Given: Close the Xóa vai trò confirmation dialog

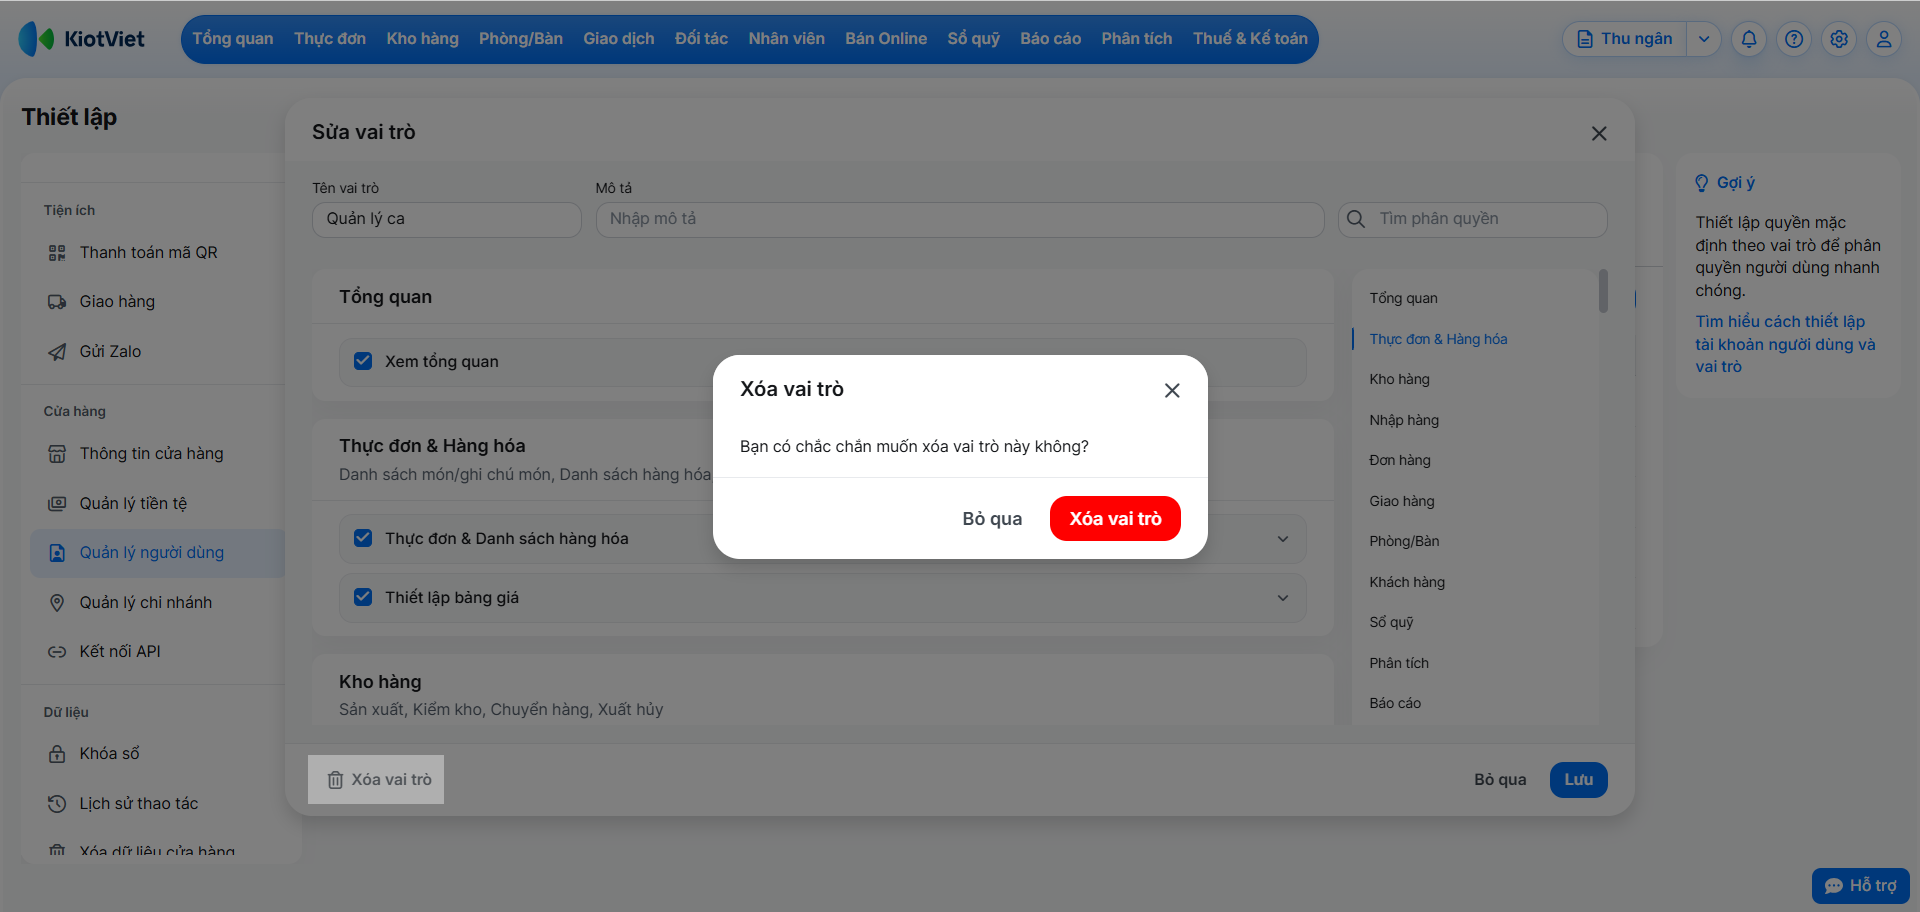Looking at the screenshot, I should coord(1172,390).
